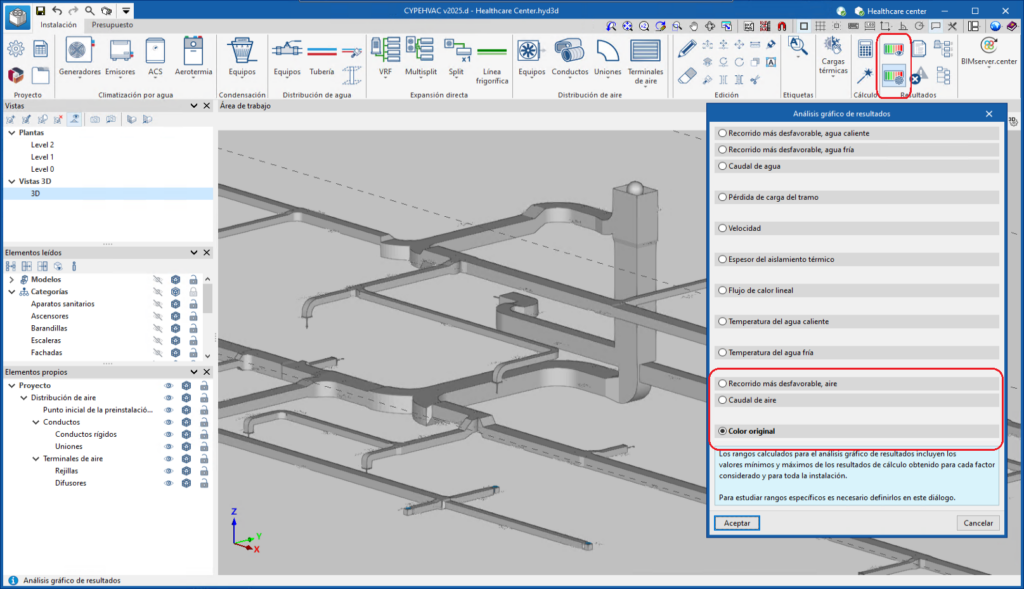The height and width of the screenshot is (589, 1024).
Task: Switch to the Presupuesto tab
Action: [x=113, y=23]
